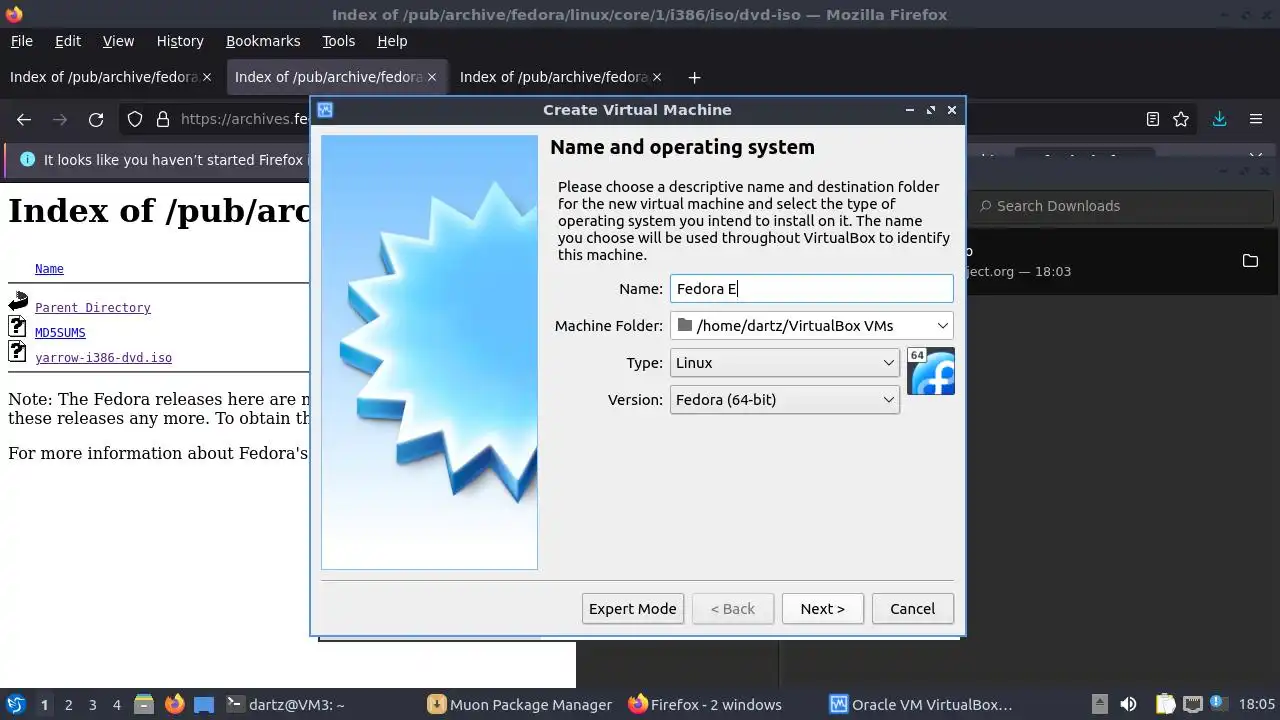Click the info icon in Firefox notification bar
This screenshot has width=1280, height=720.
(x=26, y=159)
